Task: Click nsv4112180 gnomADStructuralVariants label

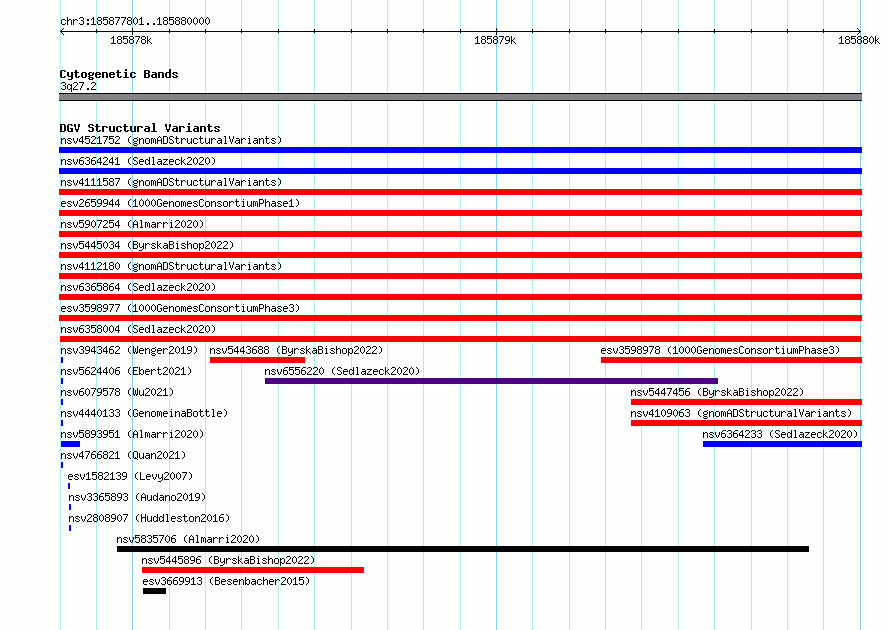Action: click(171, 266)
